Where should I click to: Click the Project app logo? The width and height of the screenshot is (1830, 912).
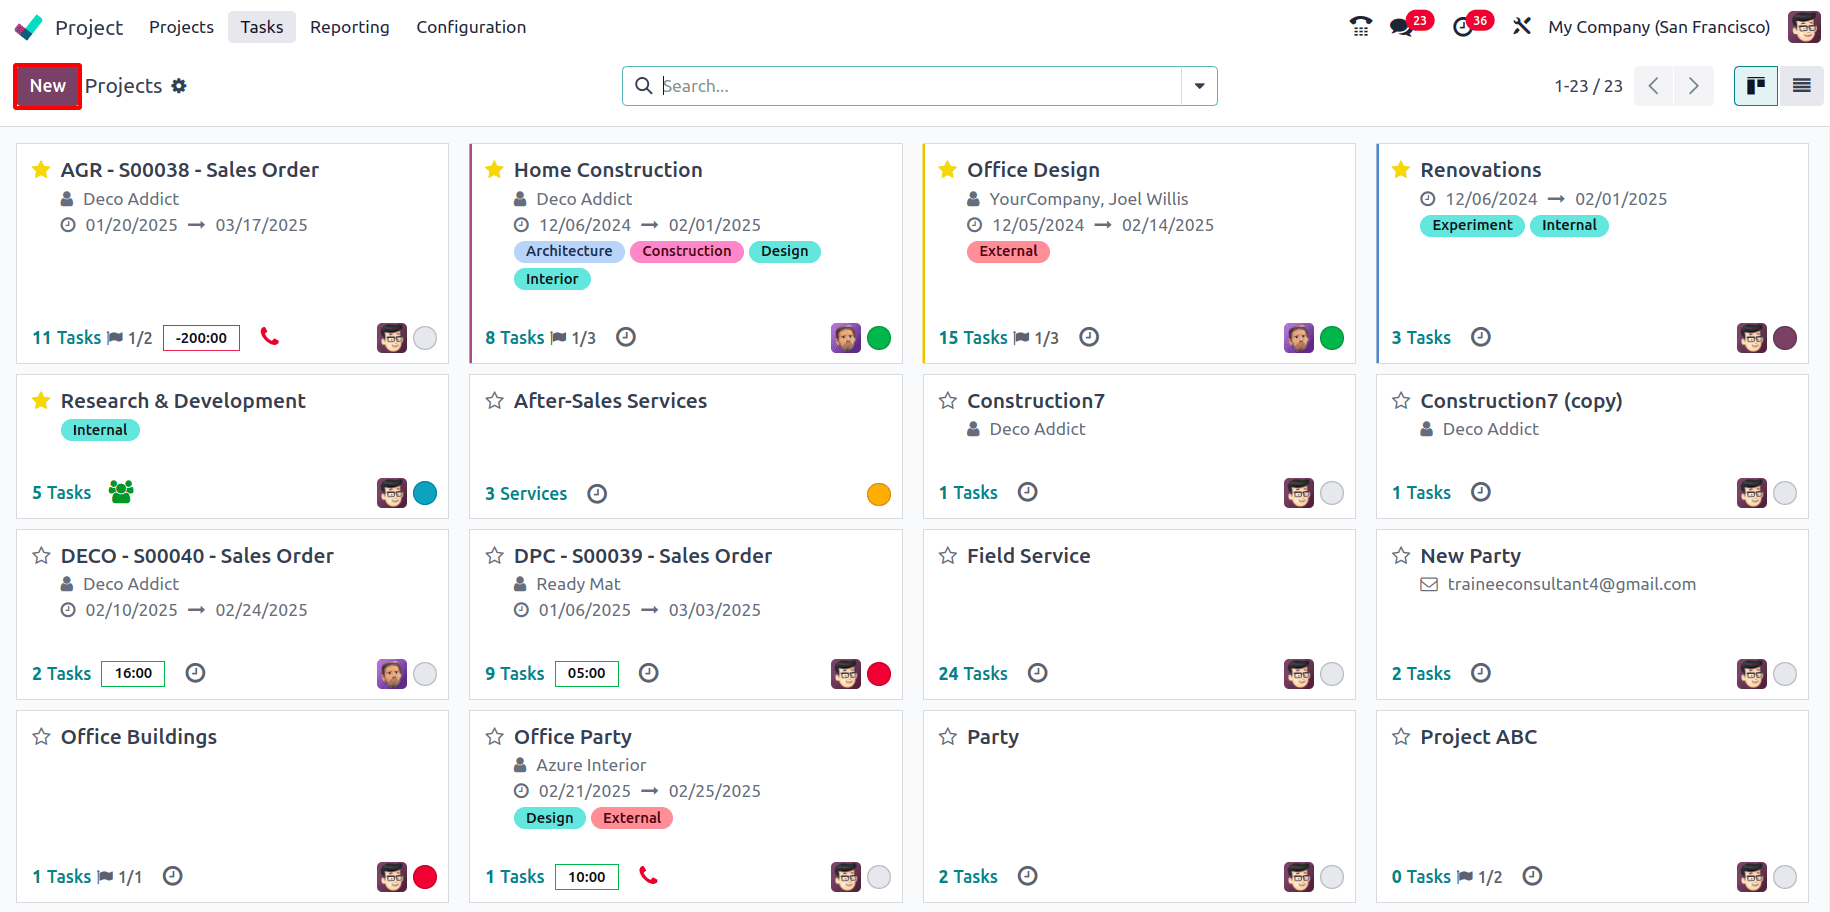coord(29,27)
